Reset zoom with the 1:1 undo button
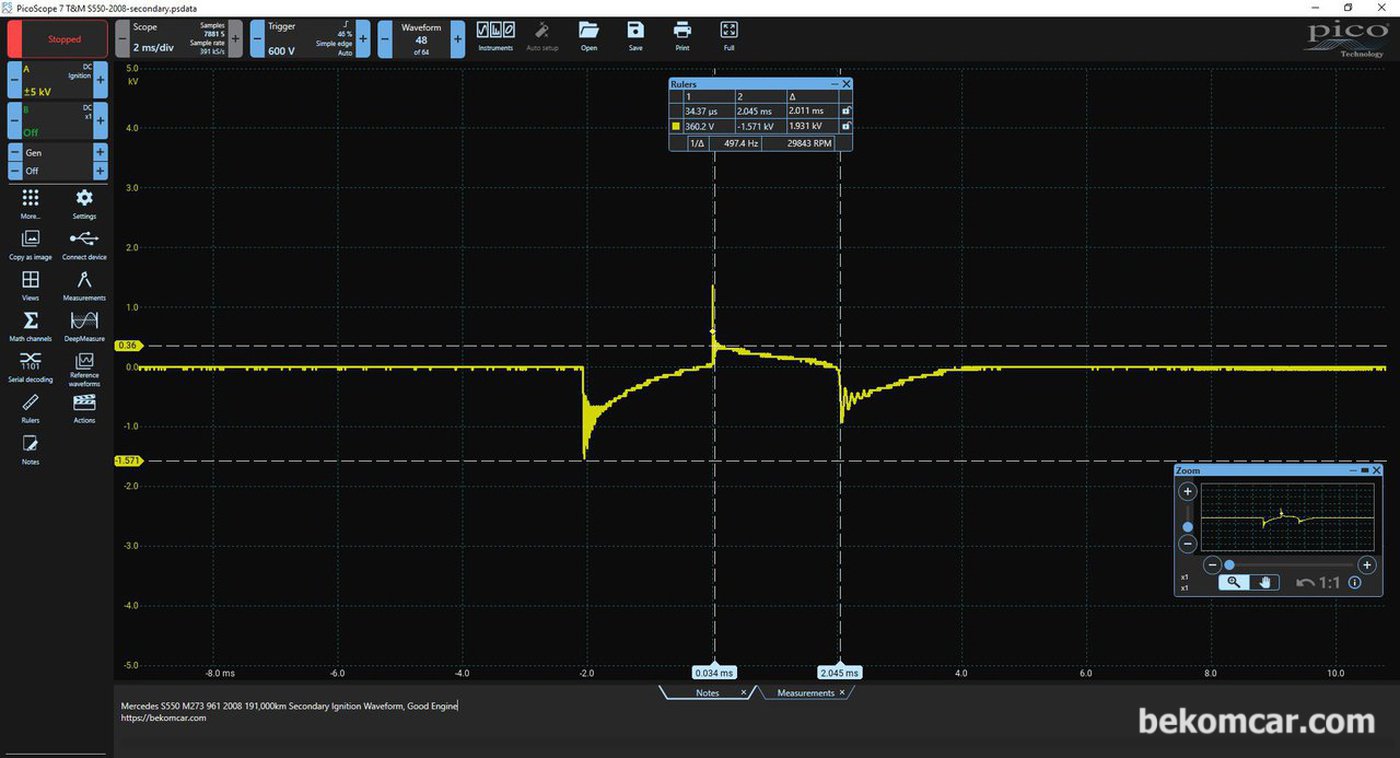 pos(1318,582)
